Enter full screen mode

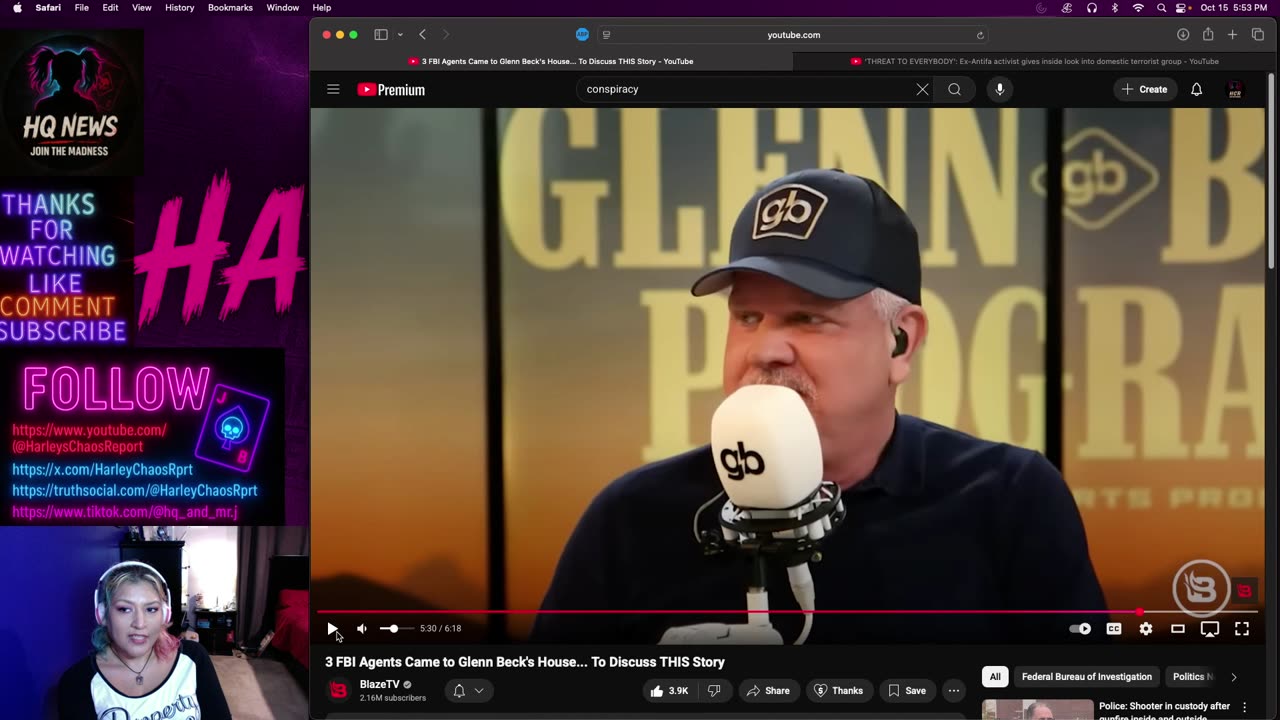(1242, 628)
